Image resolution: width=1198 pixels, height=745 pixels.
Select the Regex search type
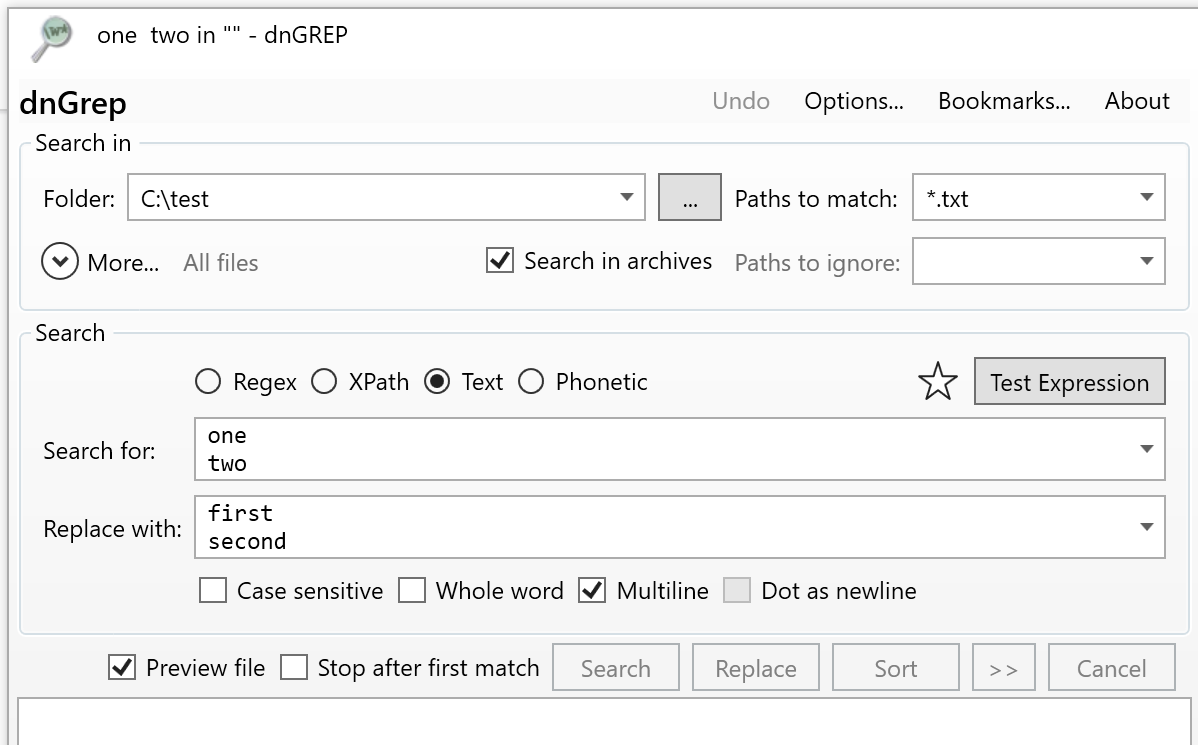click(x=208, y=381)
